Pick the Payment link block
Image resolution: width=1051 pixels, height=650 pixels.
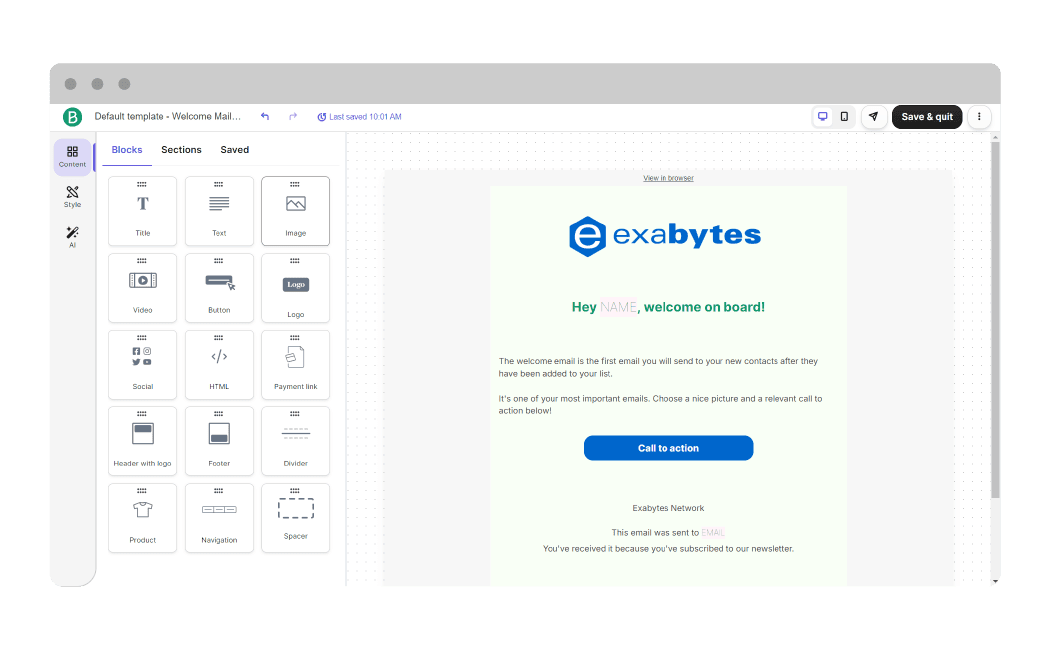(296, 364)
